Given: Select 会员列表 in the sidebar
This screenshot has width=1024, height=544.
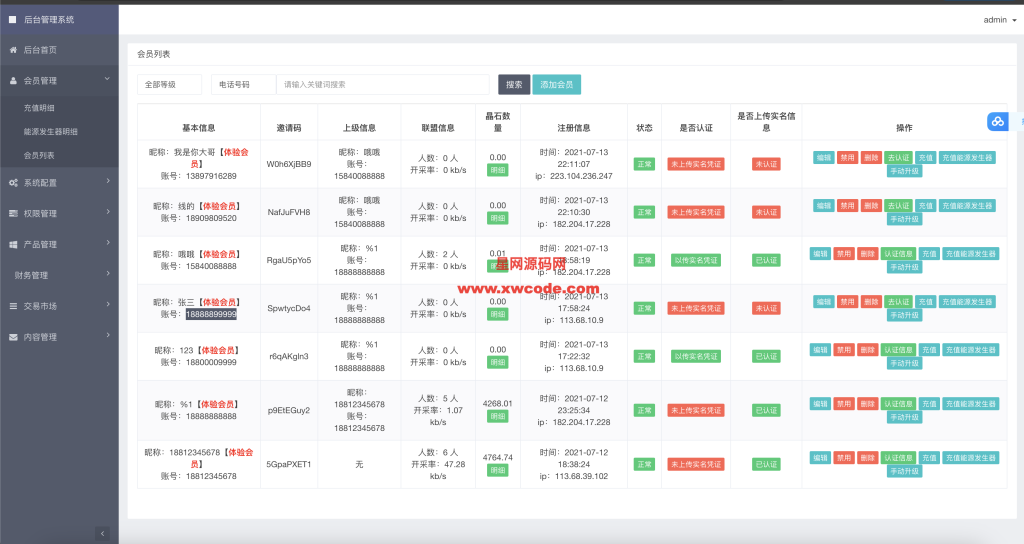Looking at the screenshot, I should 40,155.
